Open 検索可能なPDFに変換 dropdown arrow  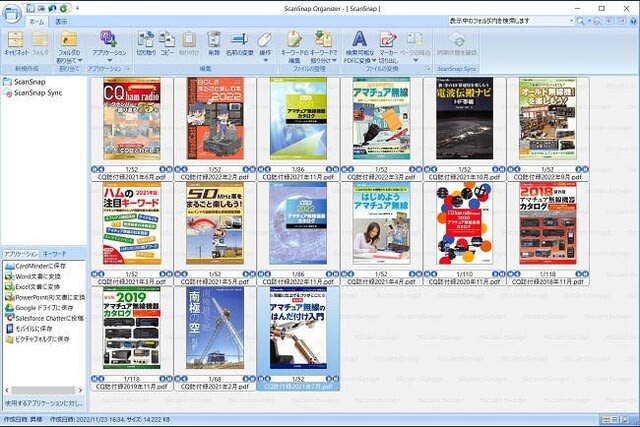tap(374, 60)
